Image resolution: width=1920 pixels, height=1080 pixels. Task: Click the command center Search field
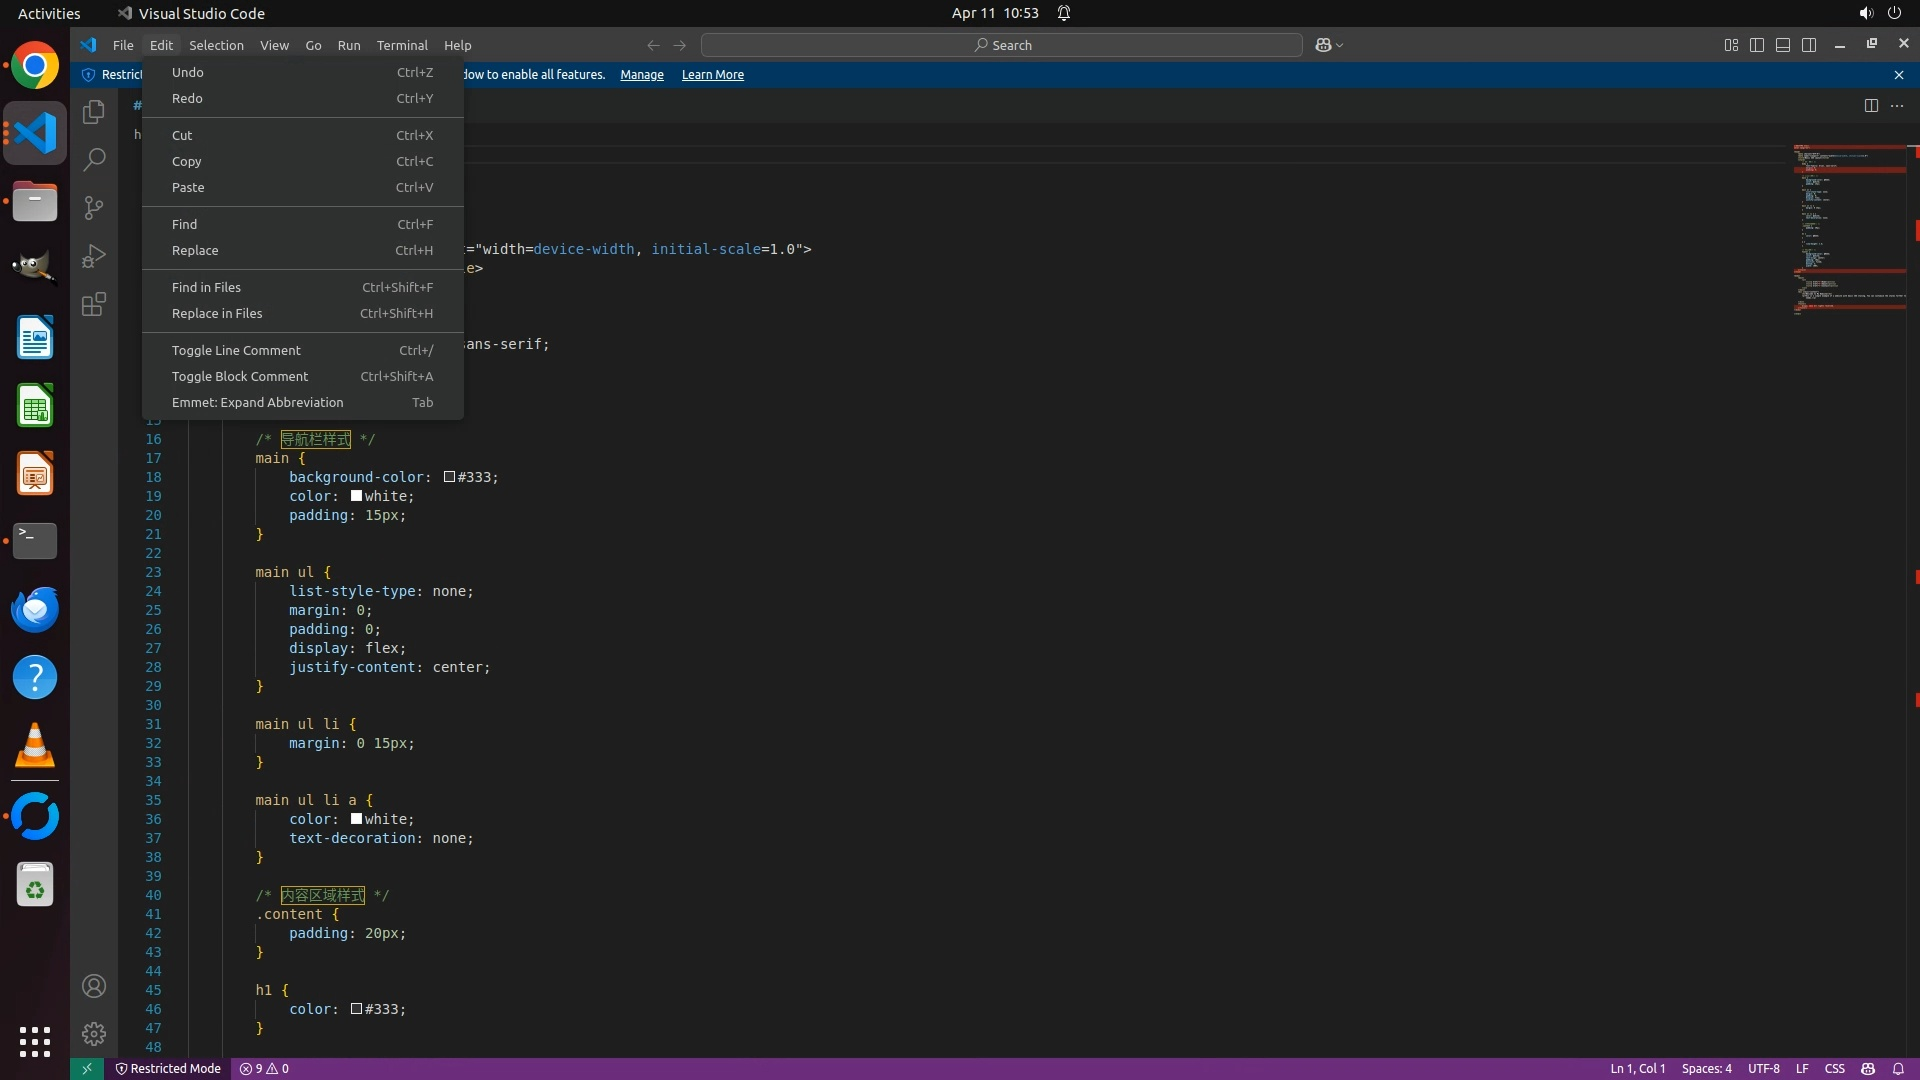pos(1001,45)
